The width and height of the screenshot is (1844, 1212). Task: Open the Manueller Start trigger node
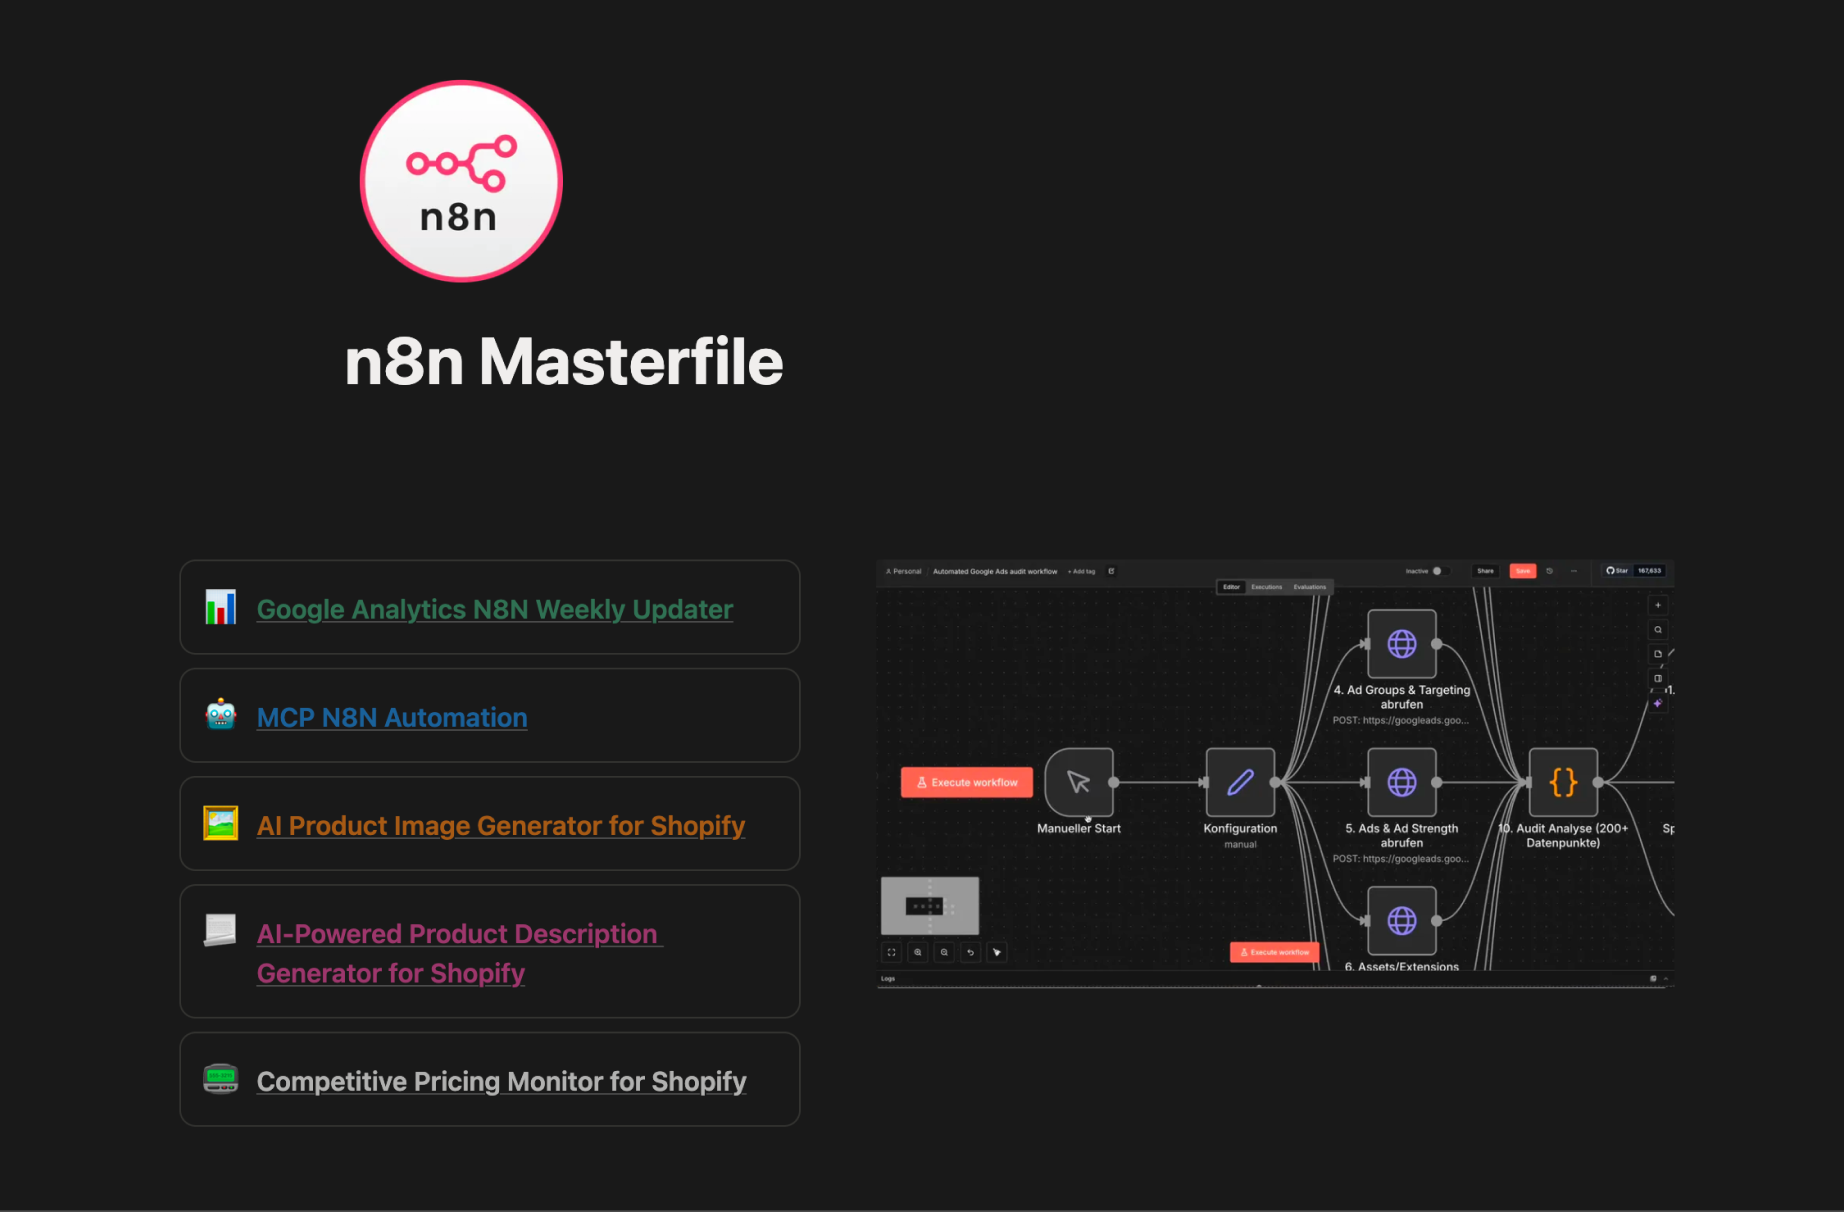[1078, 782]
